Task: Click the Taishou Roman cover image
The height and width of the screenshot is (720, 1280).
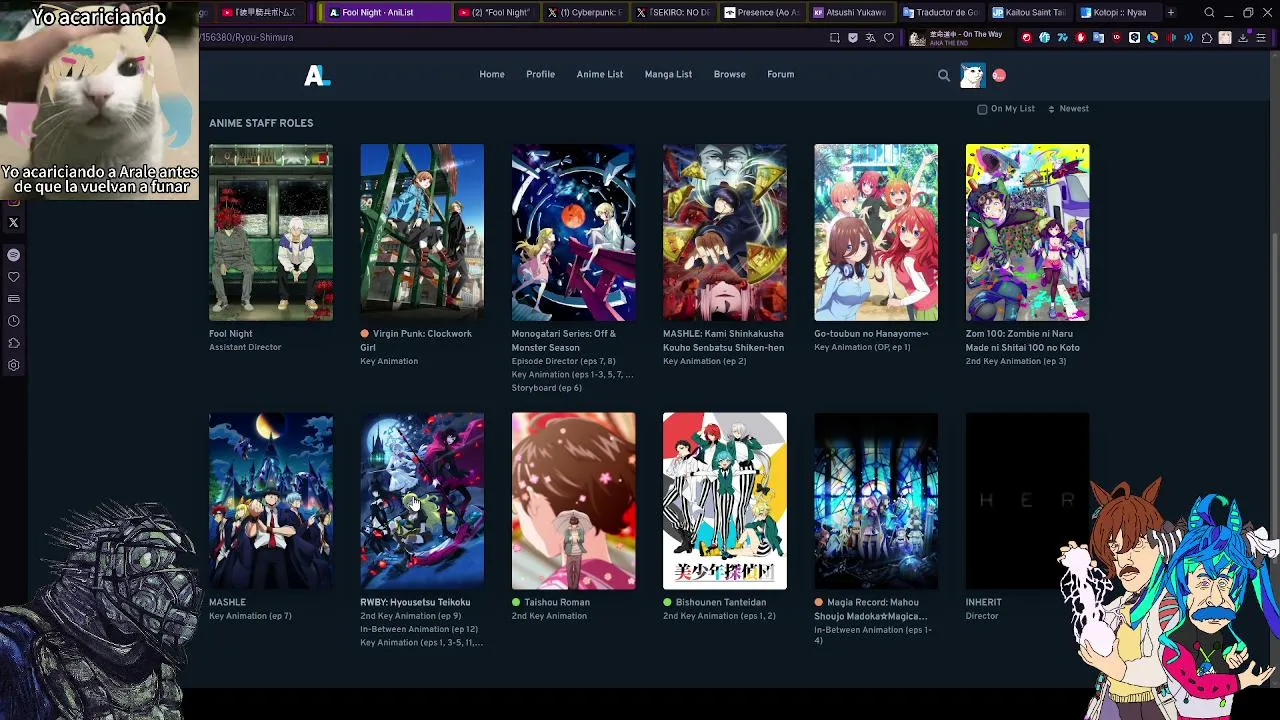Action: [574, 501]
